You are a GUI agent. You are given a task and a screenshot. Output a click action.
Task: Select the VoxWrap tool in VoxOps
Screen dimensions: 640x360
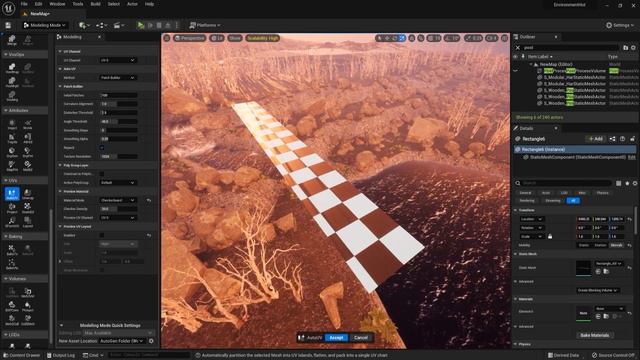point(12,68)
